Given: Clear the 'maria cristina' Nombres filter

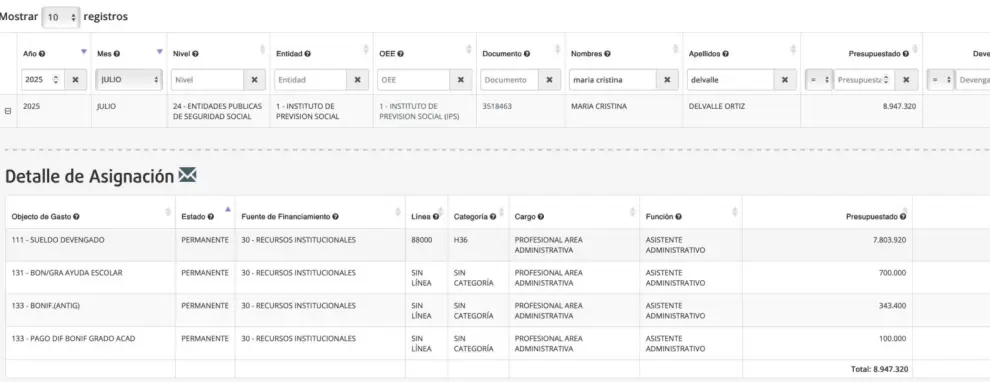Looking at the screenshot, I should (667, 80).
